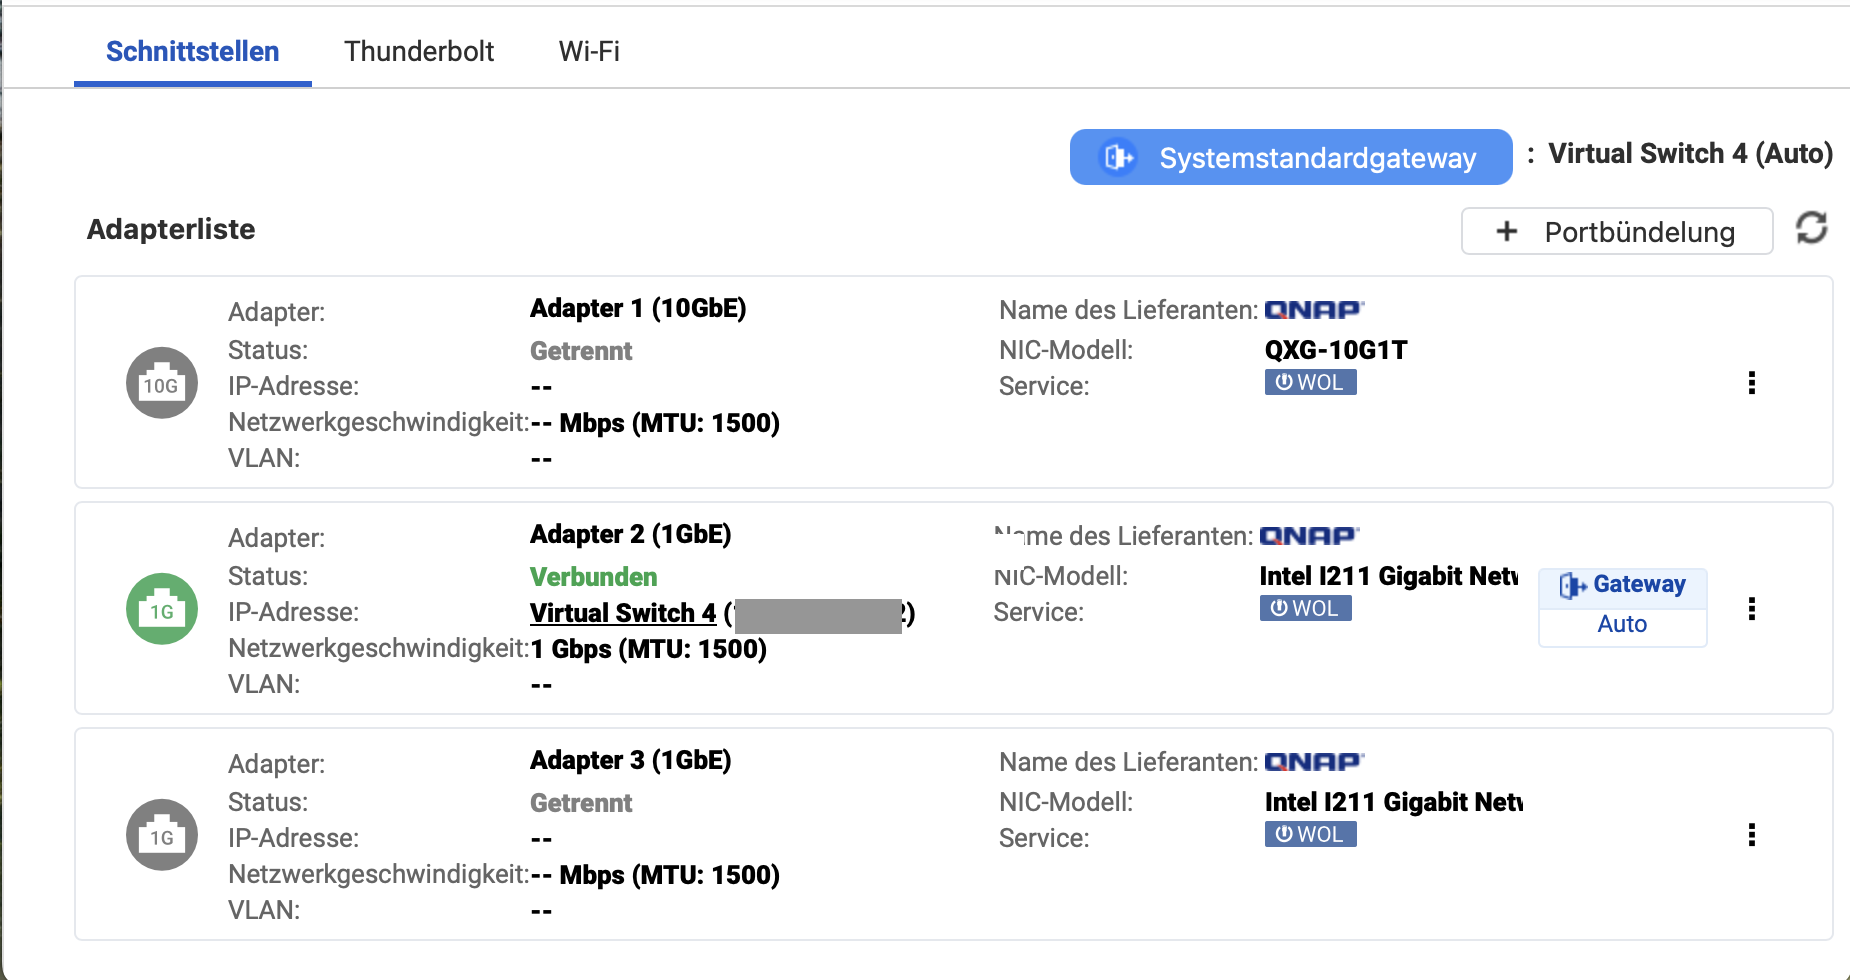Viewport: 1850px width, 980px height.
Task: Click the WOL badge for Adapter 3
Action: (1310, 835)
